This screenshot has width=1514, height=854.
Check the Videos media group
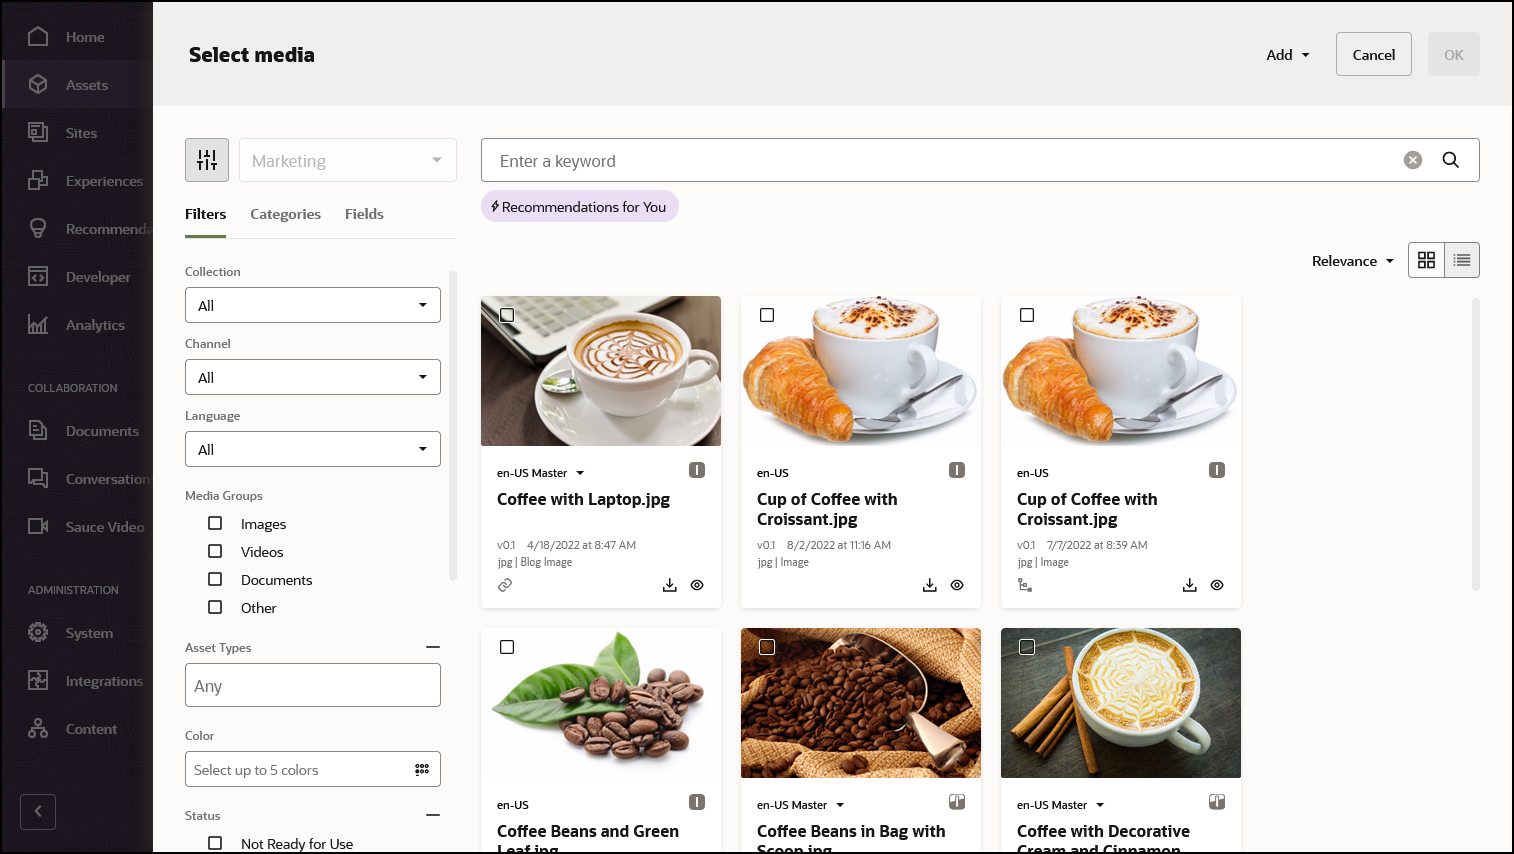[x=215, y=551]
